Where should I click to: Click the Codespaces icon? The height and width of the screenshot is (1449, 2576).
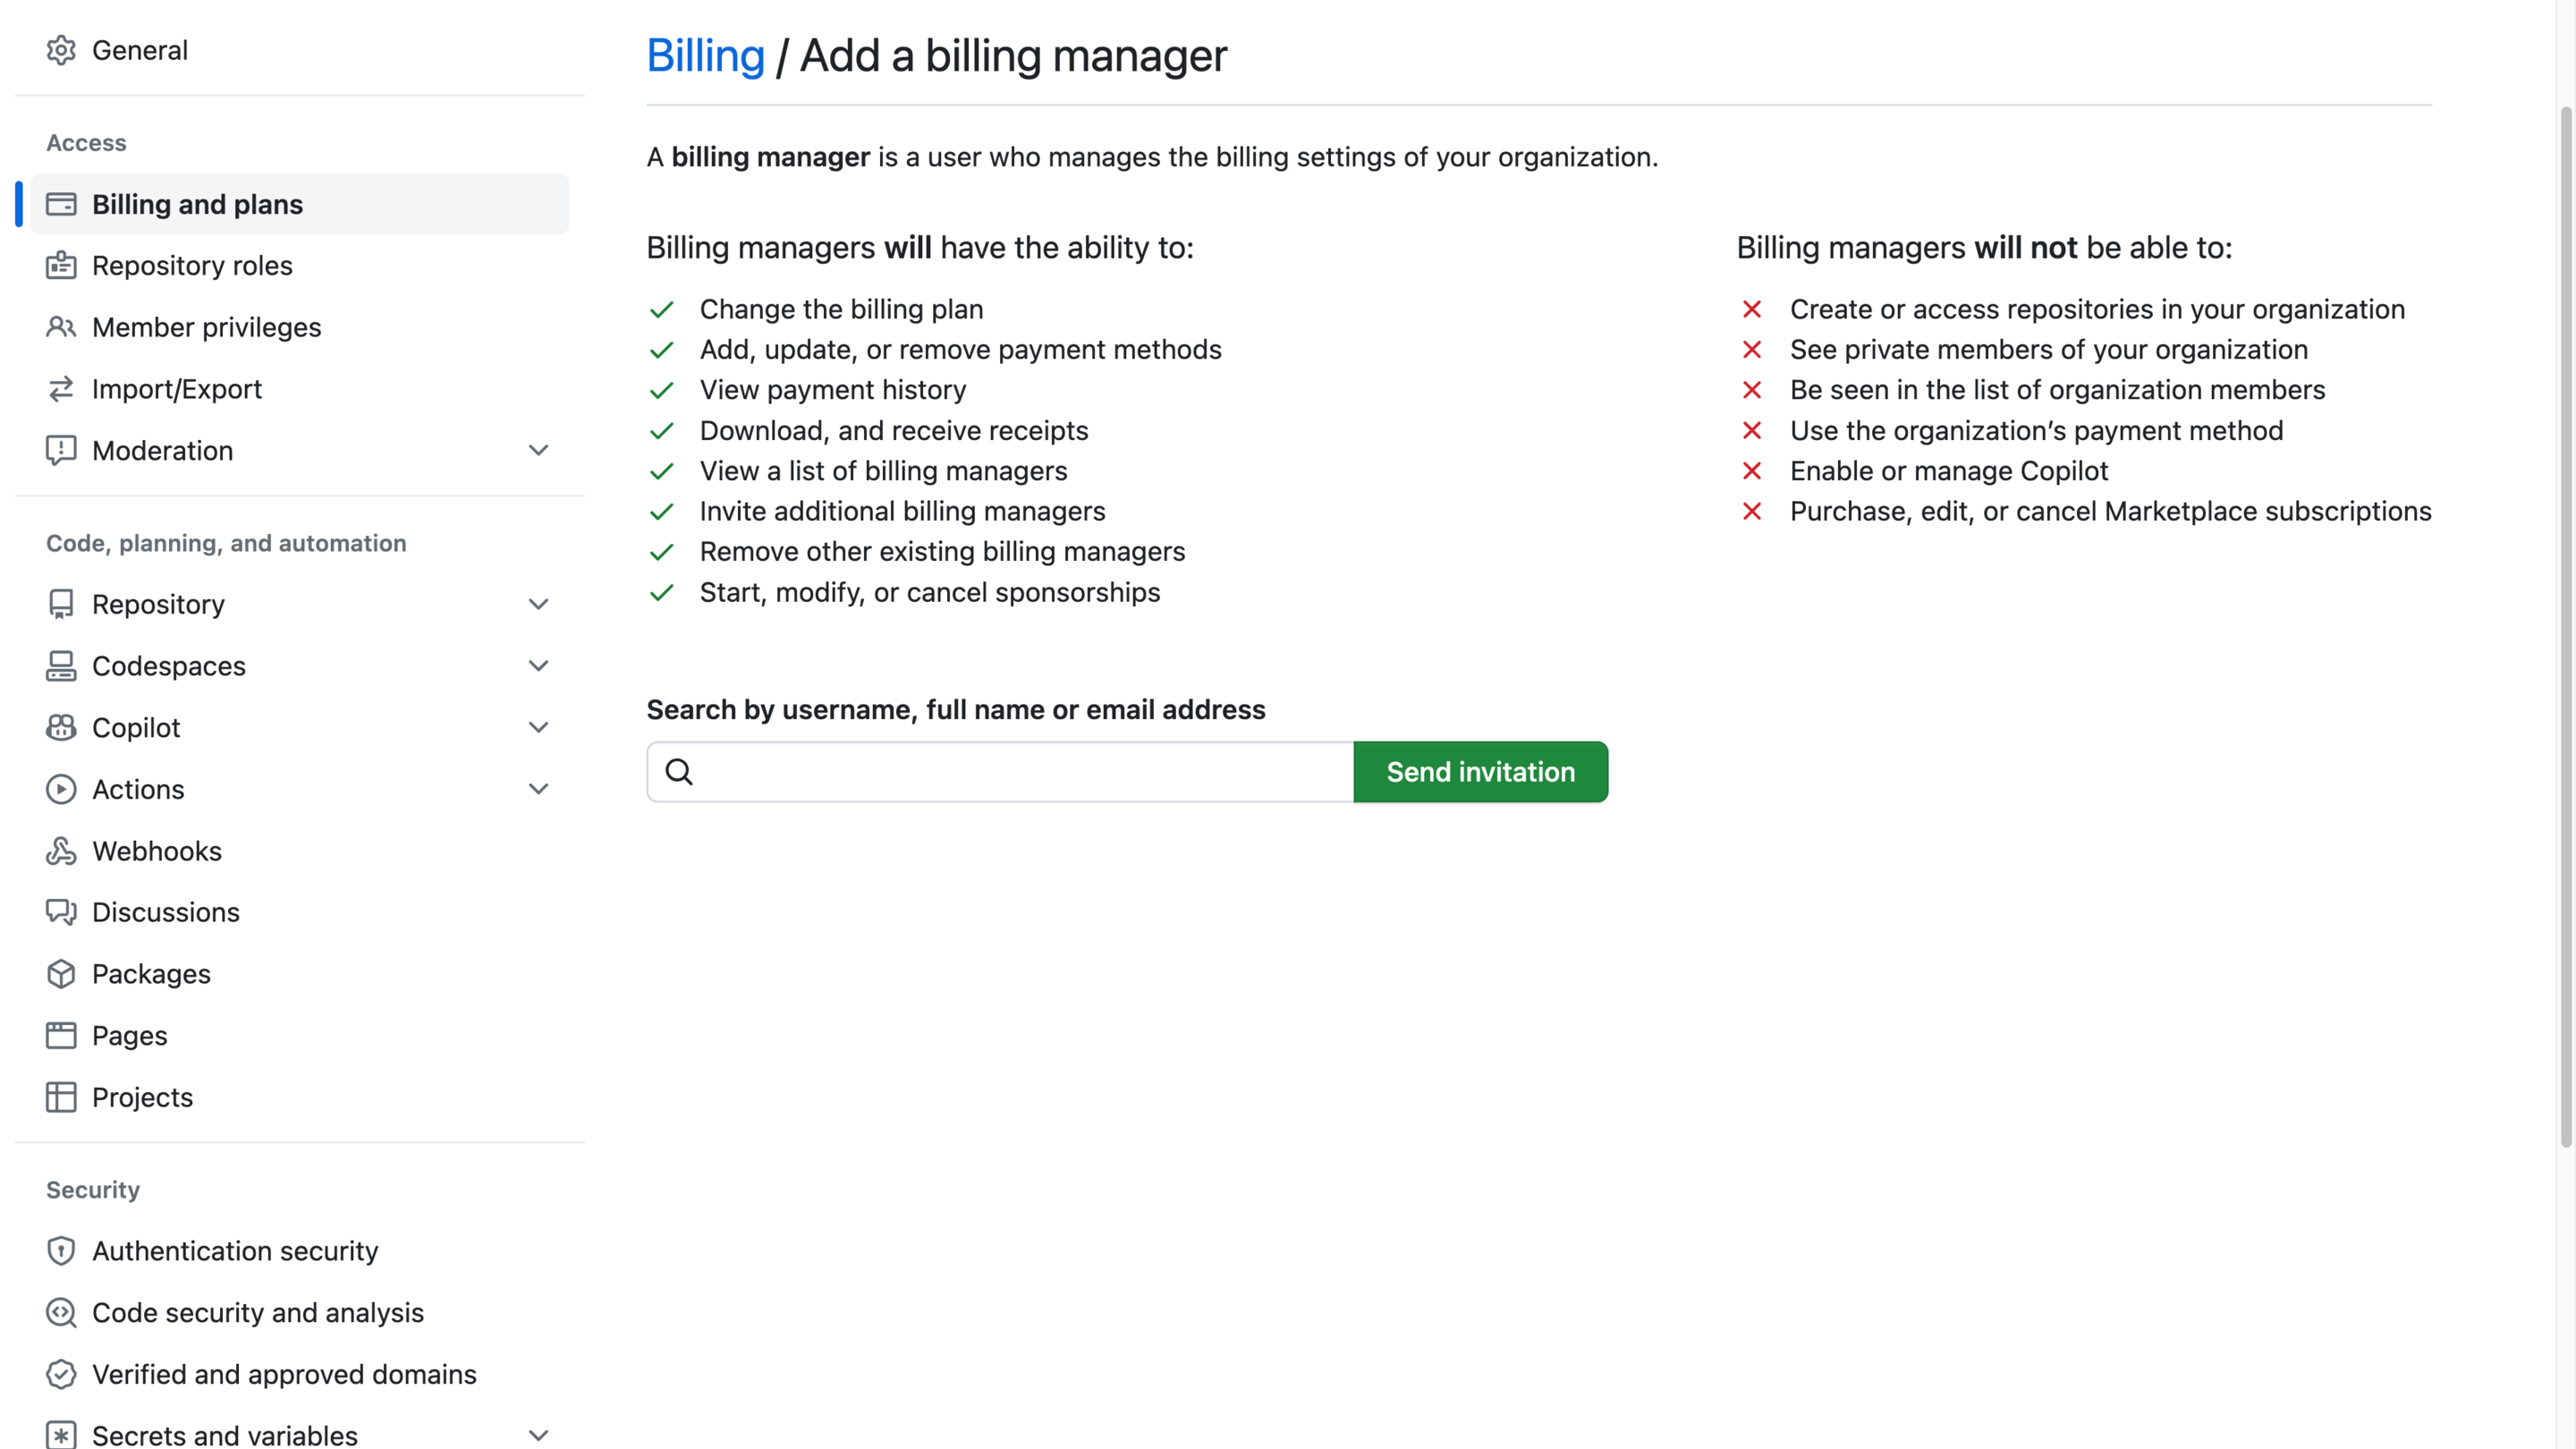[61, 665]
